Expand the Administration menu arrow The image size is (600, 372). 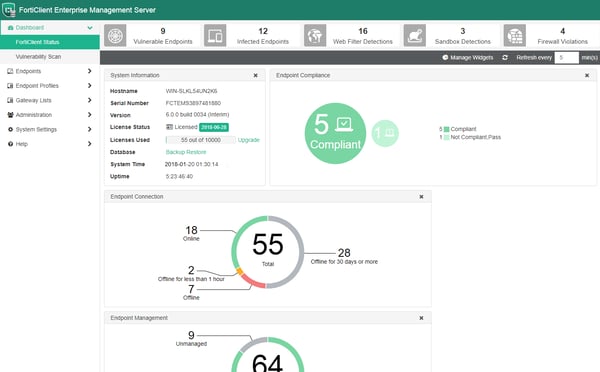pyautogui.click(x=90, y=115)
